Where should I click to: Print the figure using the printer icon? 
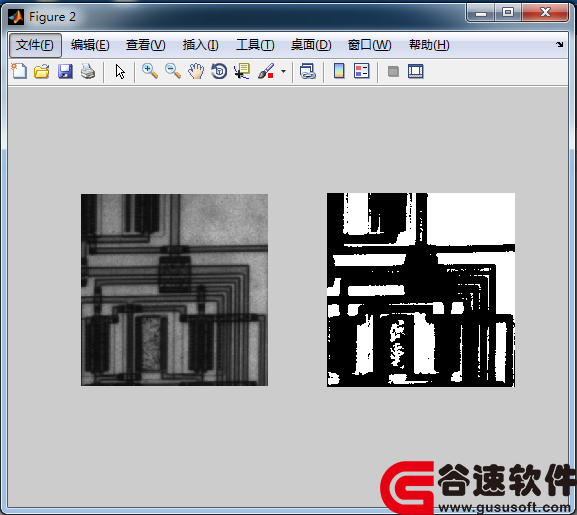pos(88,71)
